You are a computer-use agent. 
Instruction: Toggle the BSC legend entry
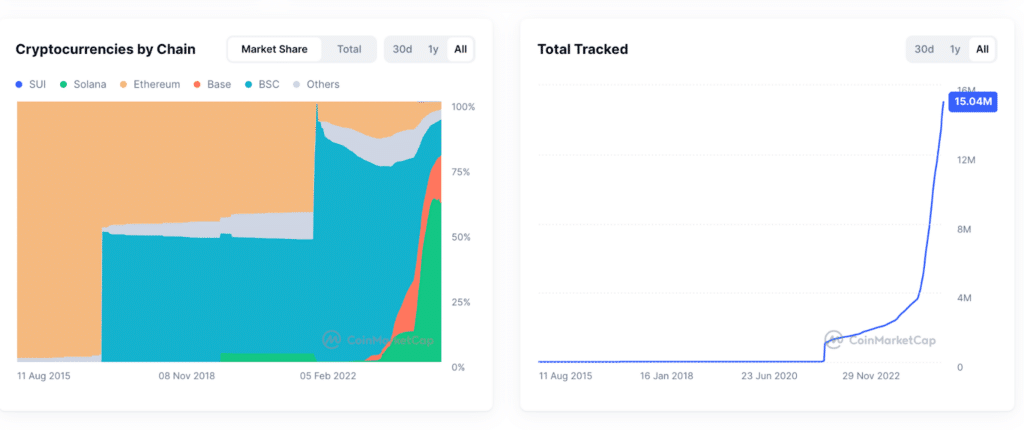click(262, 84)
